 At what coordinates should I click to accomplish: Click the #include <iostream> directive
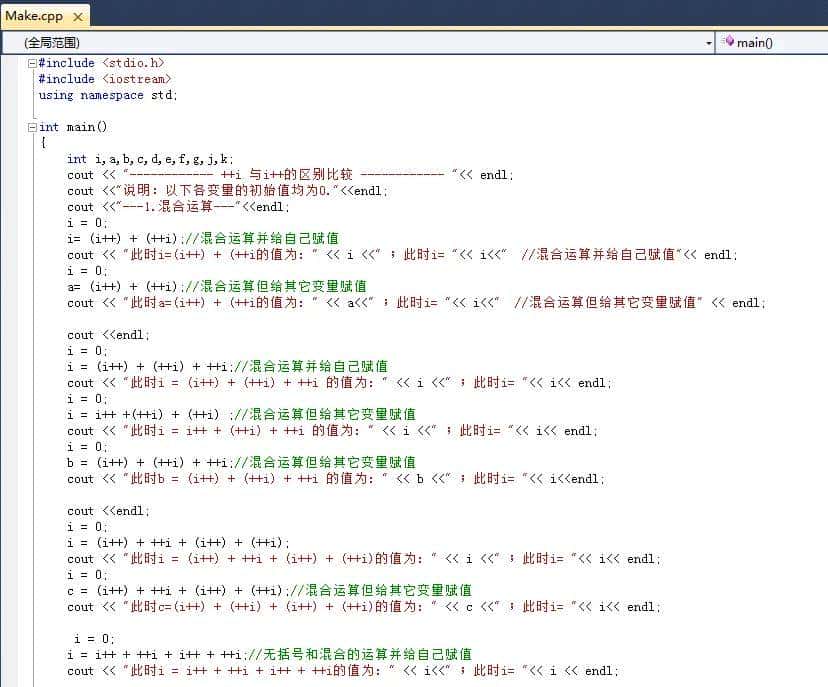coord(105,78)
